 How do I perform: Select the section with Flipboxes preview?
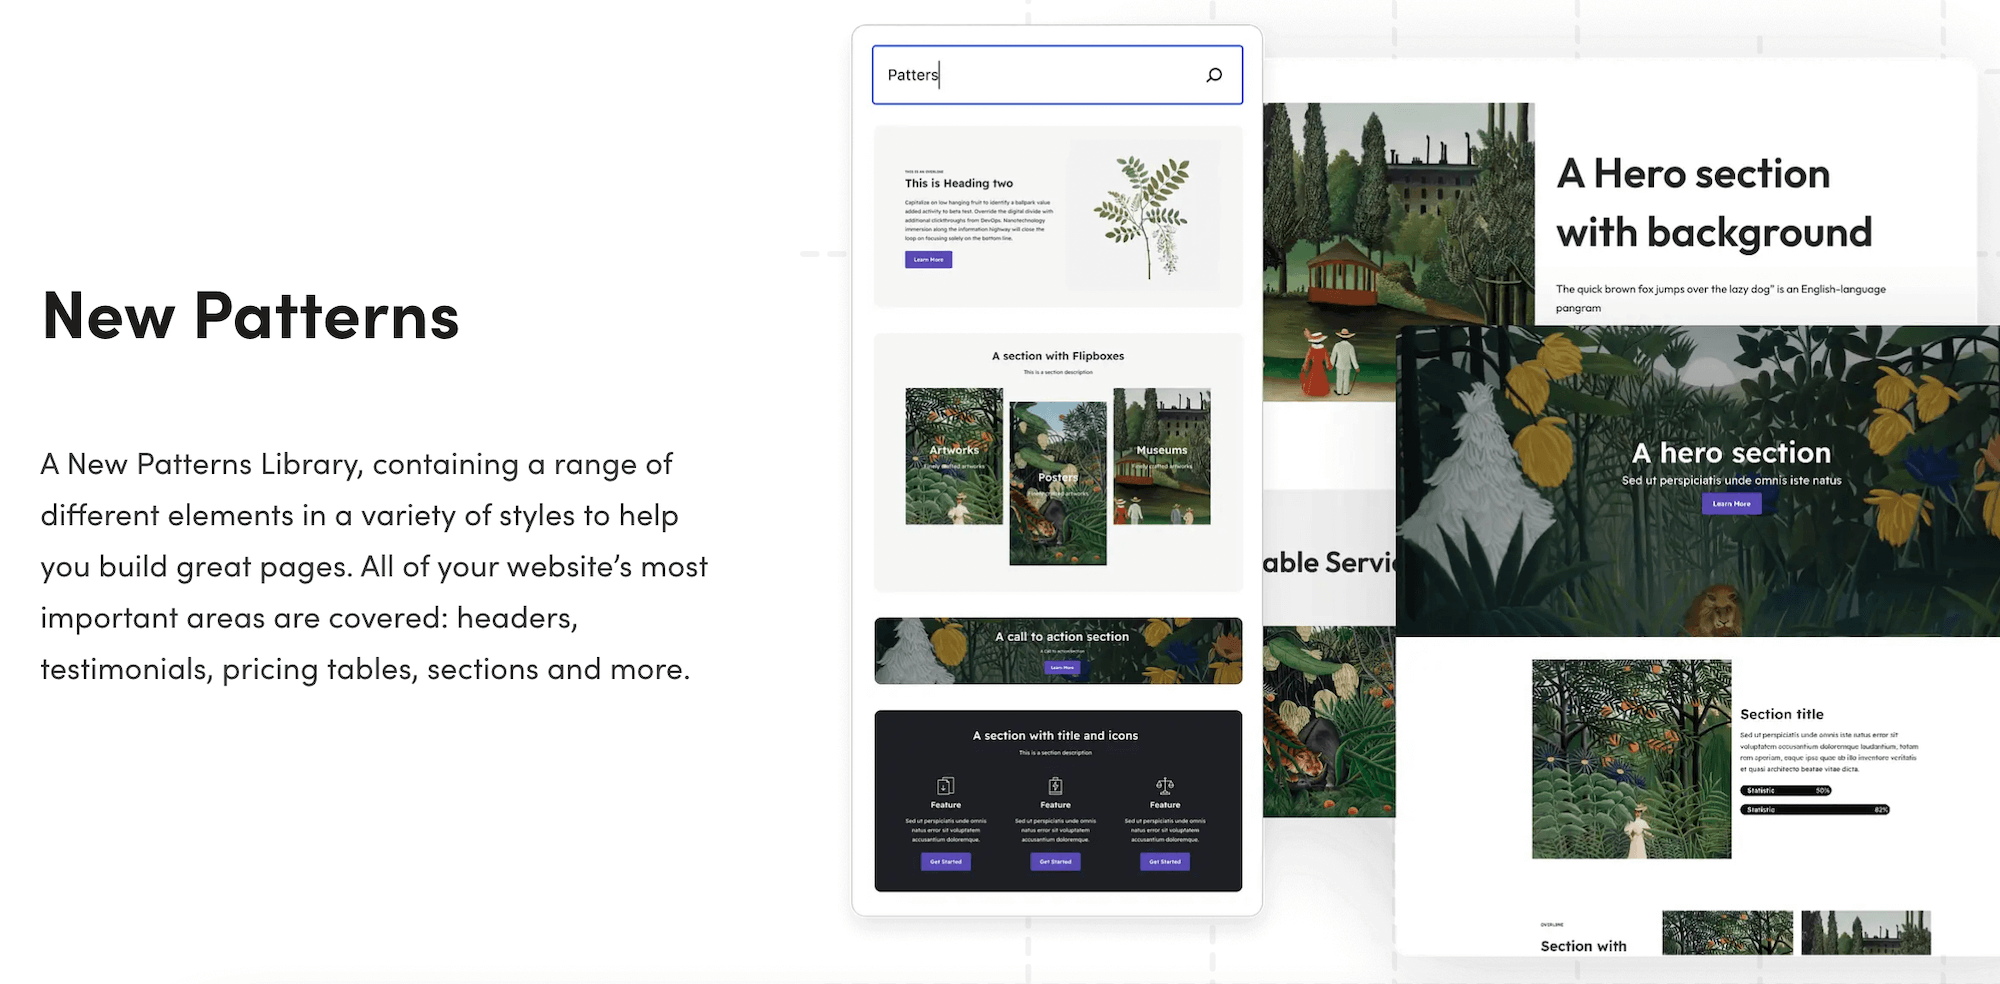pyautogui.click(x=1058, y=460)
